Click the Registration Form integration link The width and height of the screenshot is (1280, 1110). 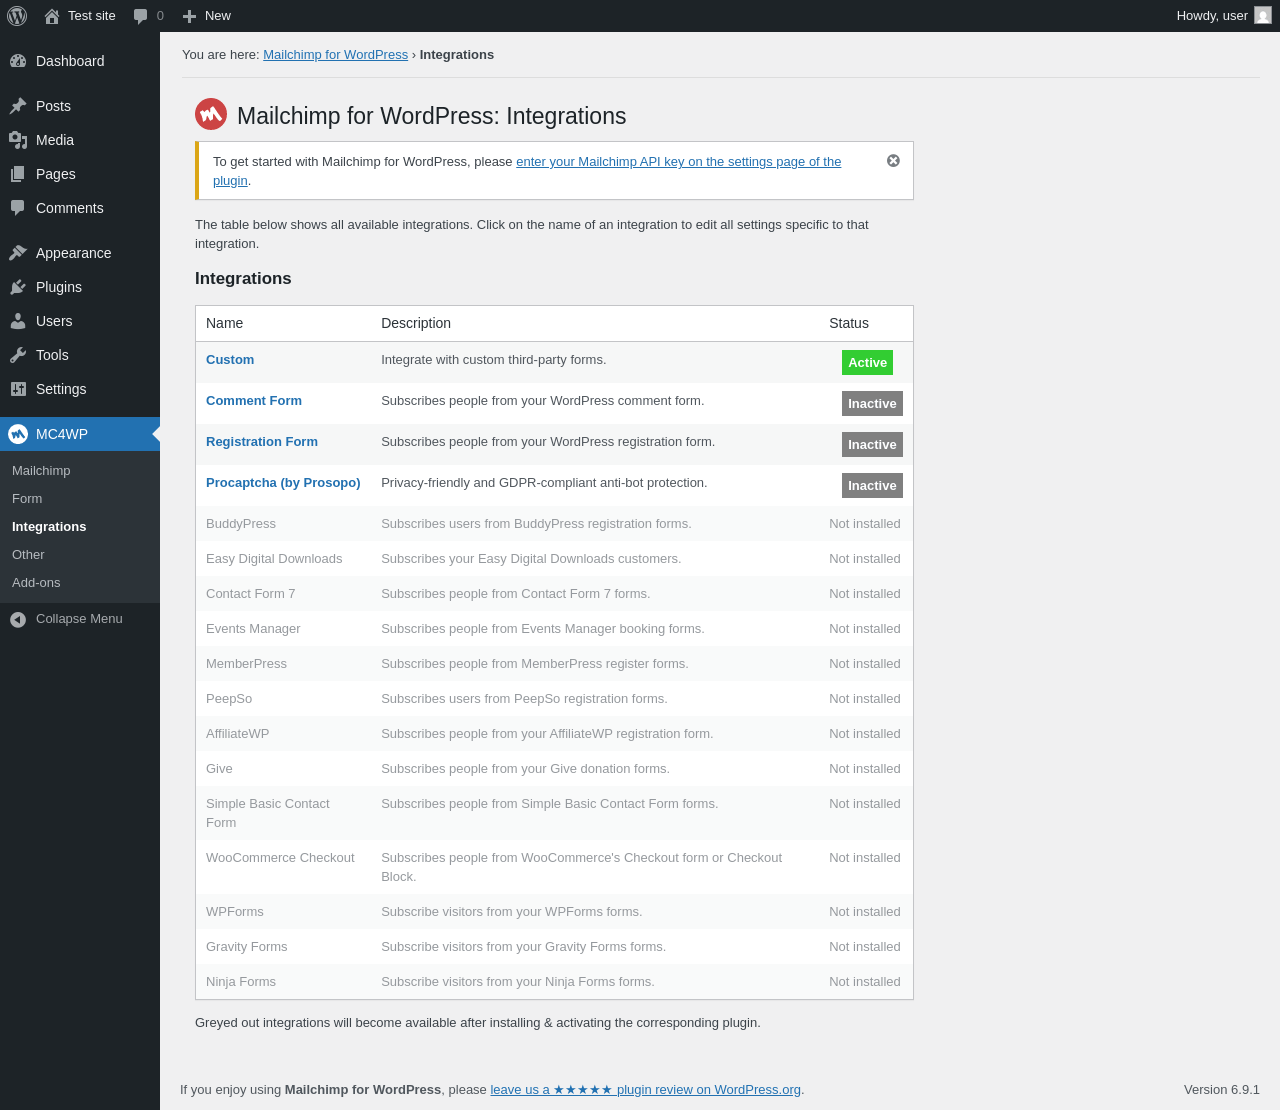(x=262, y=442)
